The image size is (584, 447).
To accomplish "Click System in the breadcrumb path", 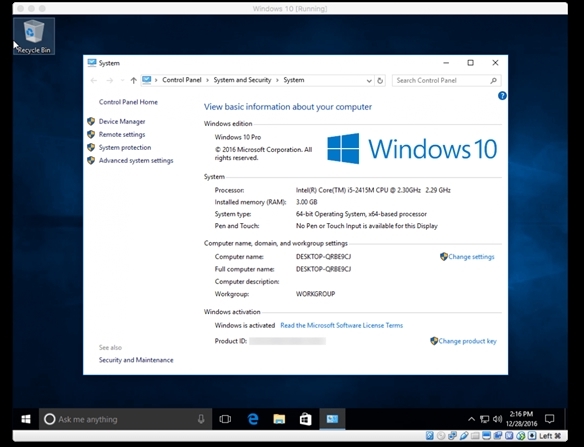I will click(x=294, y=80).
